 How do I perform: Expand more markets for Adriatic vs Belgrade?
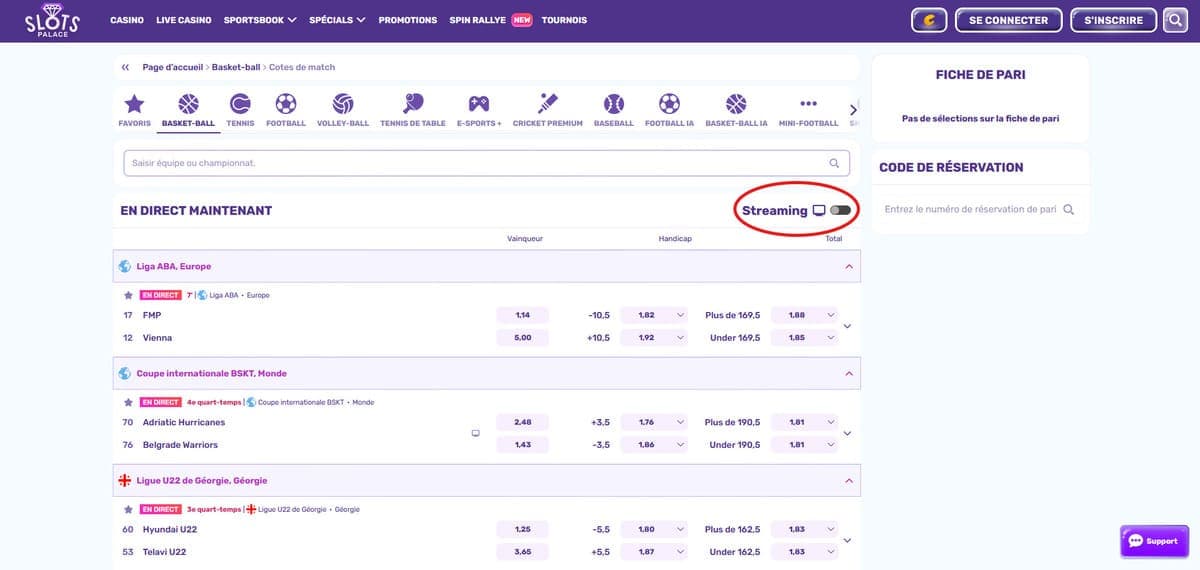click(x=847, y=433)
